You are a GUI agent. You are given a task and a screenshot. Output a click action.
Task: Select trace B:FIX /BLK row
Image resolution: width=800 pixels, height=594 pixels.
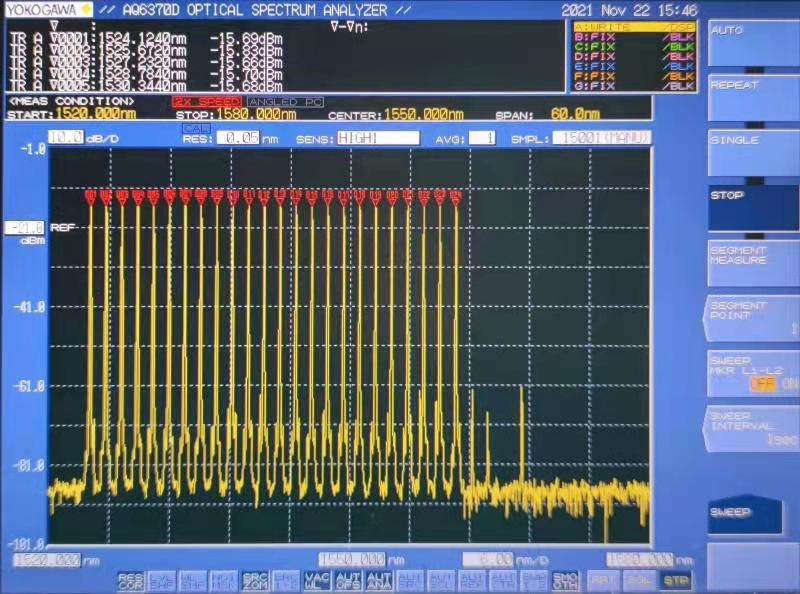point(634,37)
